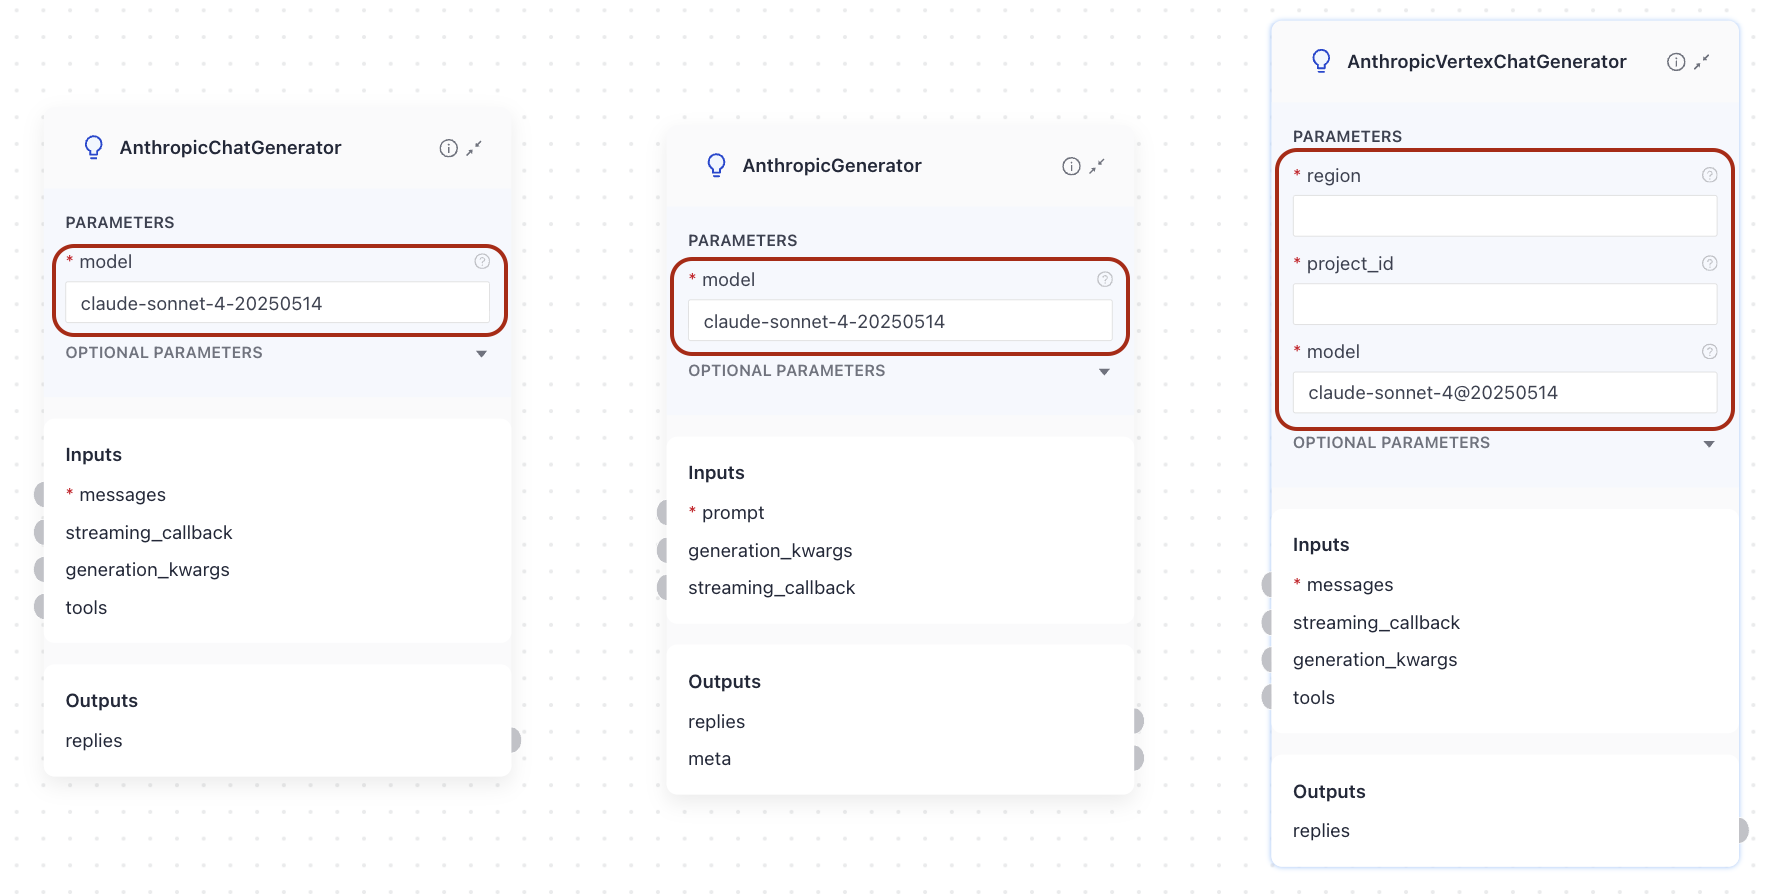This screenshot has height=894, width=1768.
Task: Click help icon next to AnthropicGenerator model
Action: (1104, 280)
